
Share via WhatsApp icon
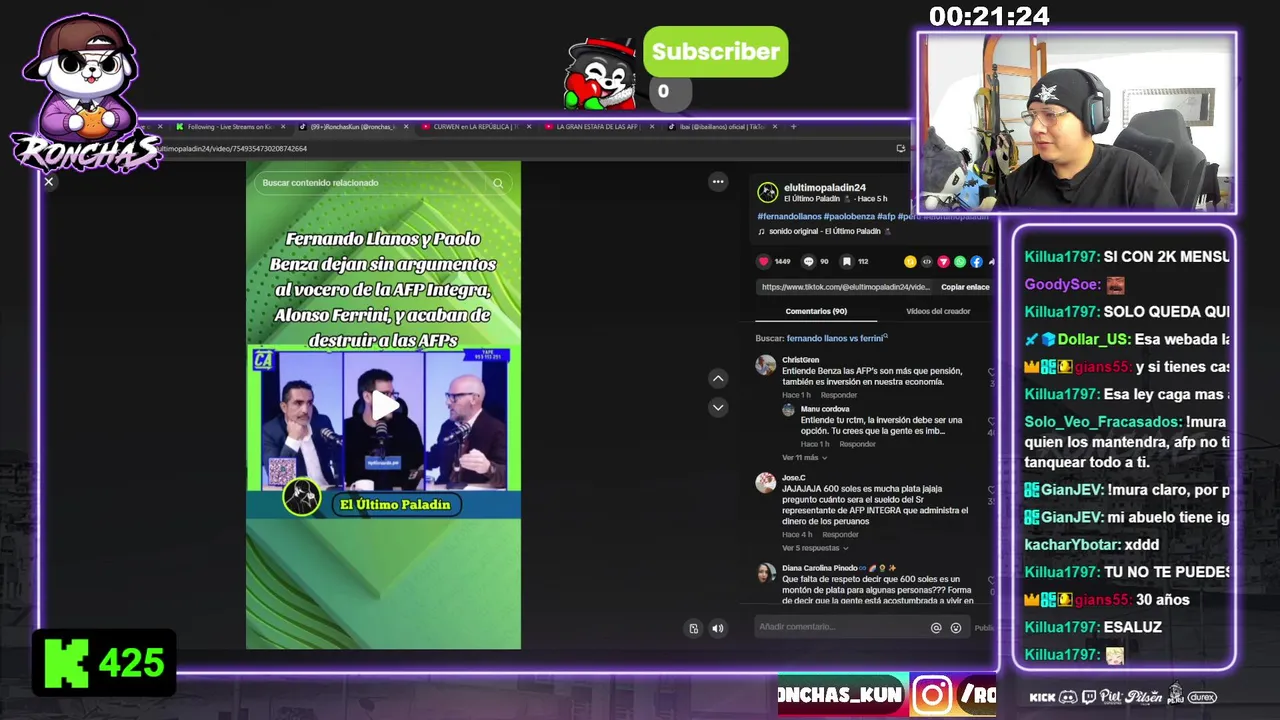pos(960,261)
